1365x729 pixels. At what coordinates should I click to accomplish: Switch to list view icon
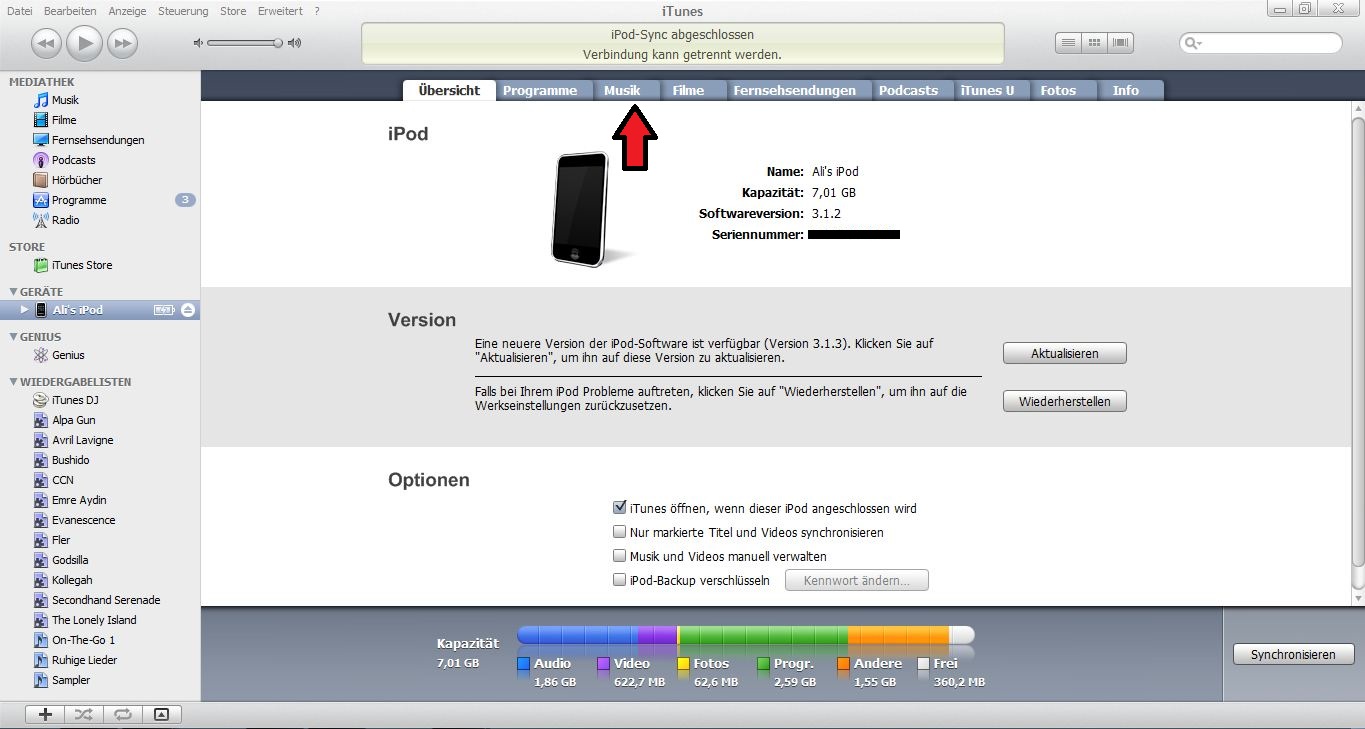coord(1069,43)
